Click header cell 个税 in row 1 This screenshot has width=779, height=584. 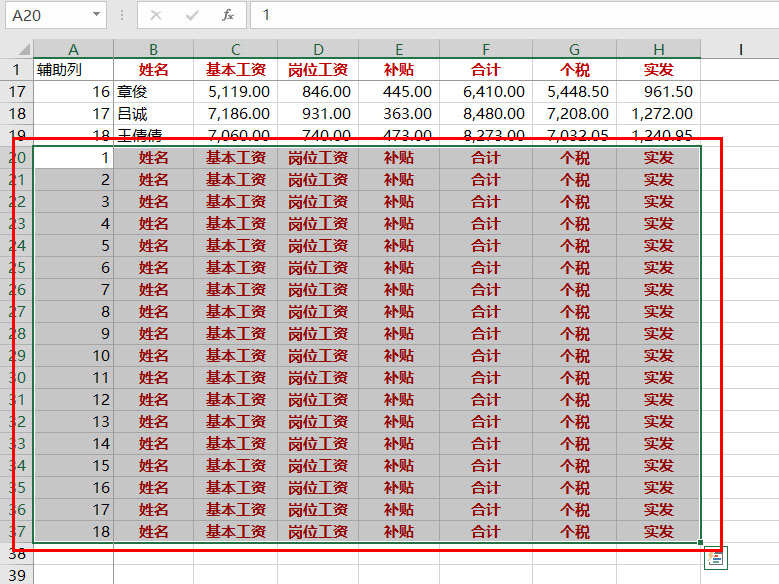[574, 70]
